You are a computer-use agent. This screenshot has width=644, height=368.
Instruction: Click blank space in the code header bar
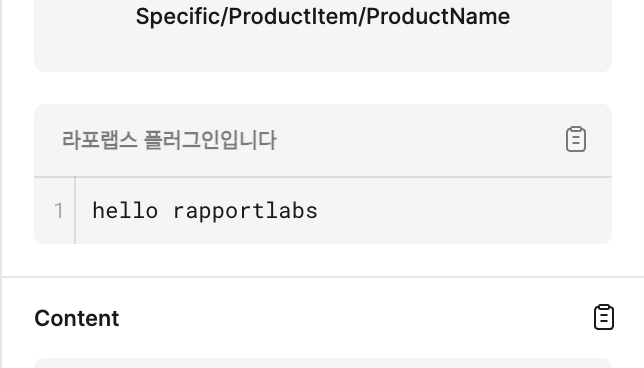(419, 140)
